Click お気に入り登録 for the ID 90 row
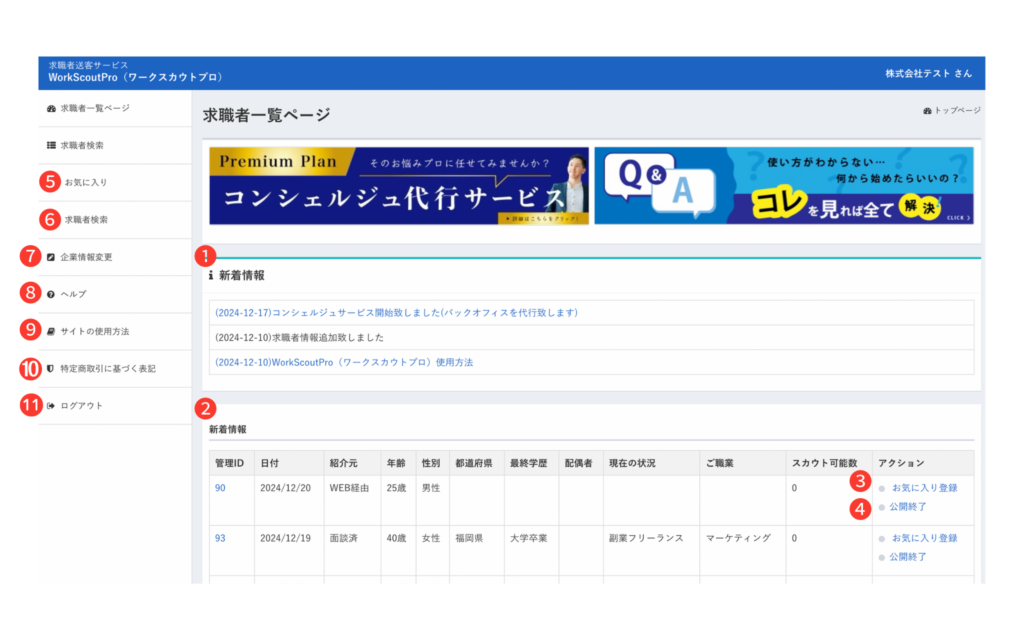 (923, 488)
